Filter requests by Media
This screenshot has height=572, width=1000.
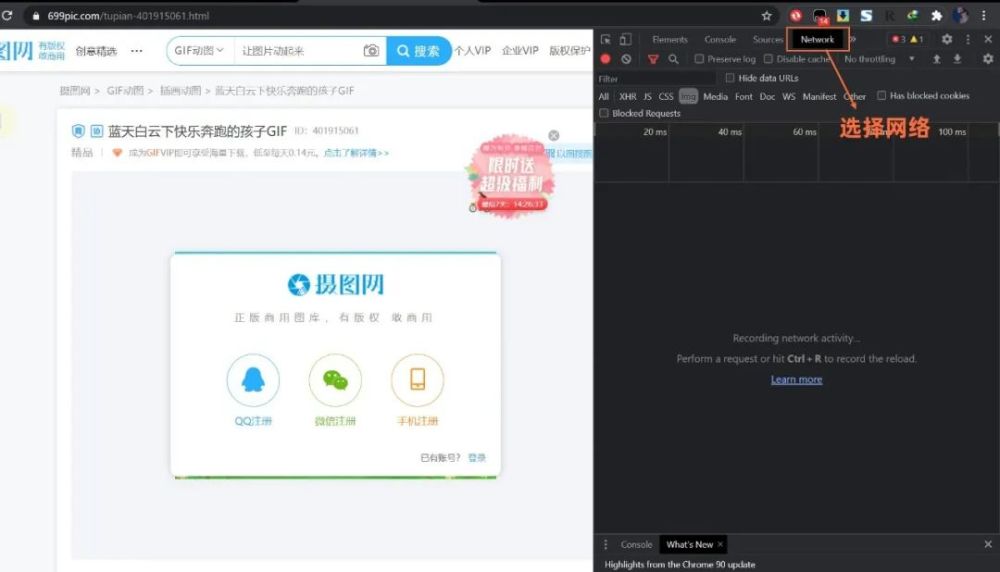[716, 96]
